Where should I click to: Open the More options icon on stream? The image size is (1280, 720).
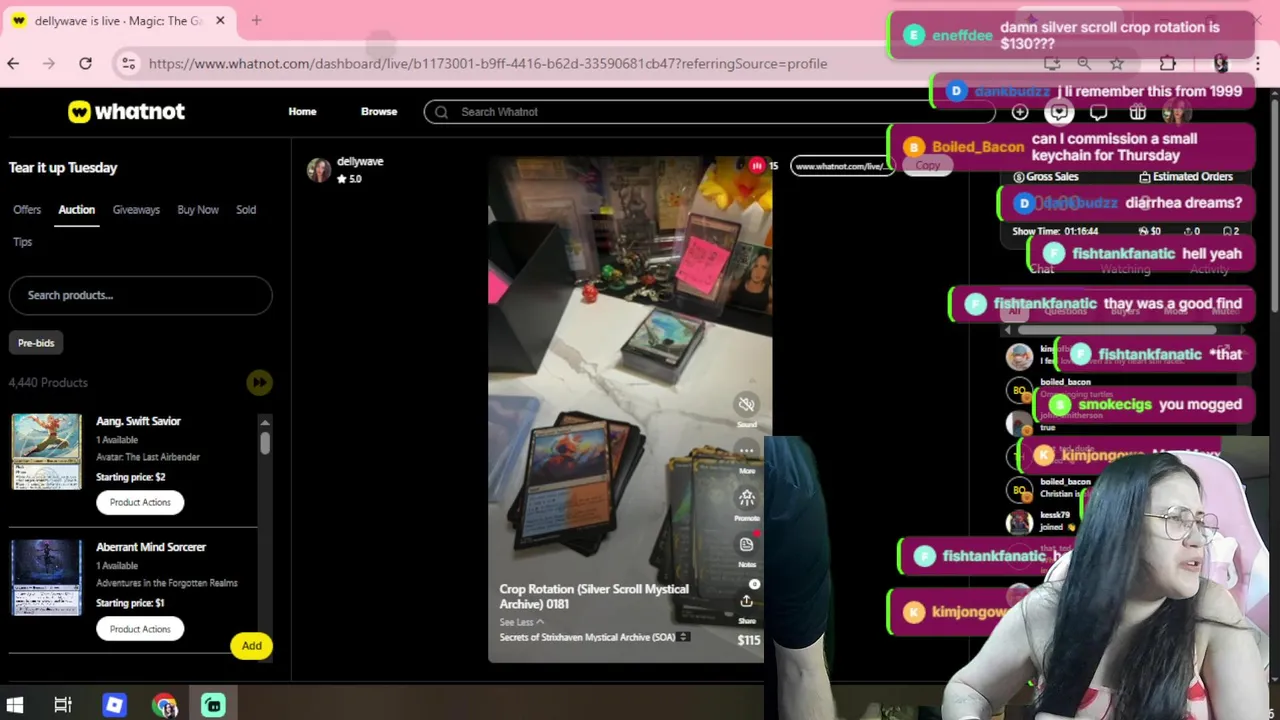pyautogui.click(x=746, y=451)
